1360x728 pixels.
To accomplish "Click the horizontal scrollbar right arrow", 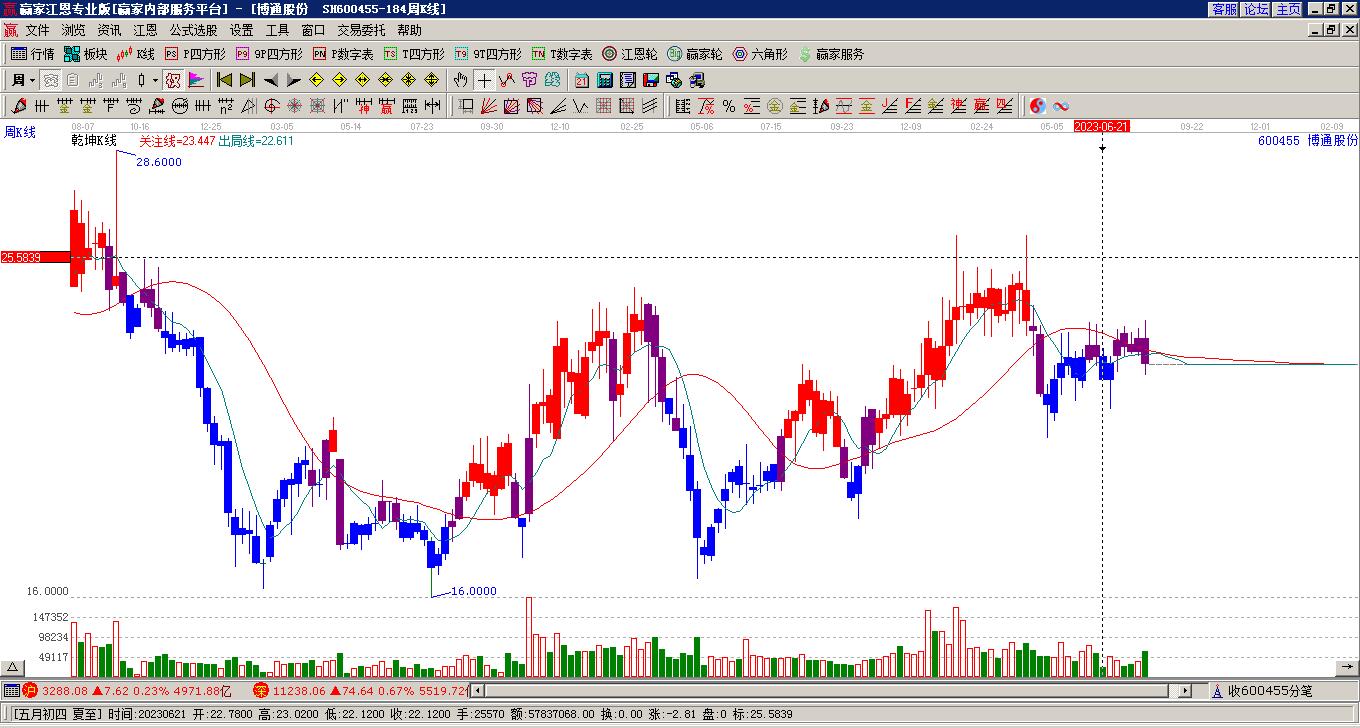I will (1185, 690).
